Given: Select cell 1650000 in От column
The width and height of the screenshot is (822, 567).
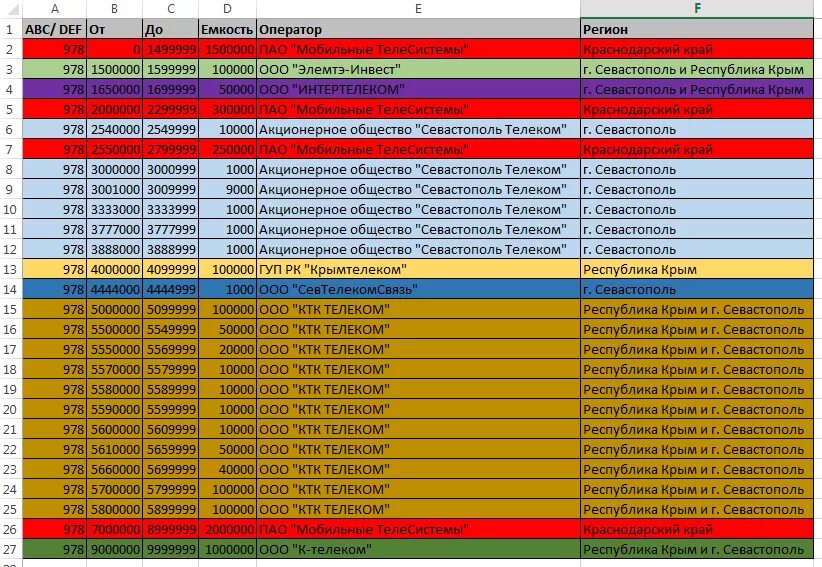Looking at the screenshot, I should (114, 89).
